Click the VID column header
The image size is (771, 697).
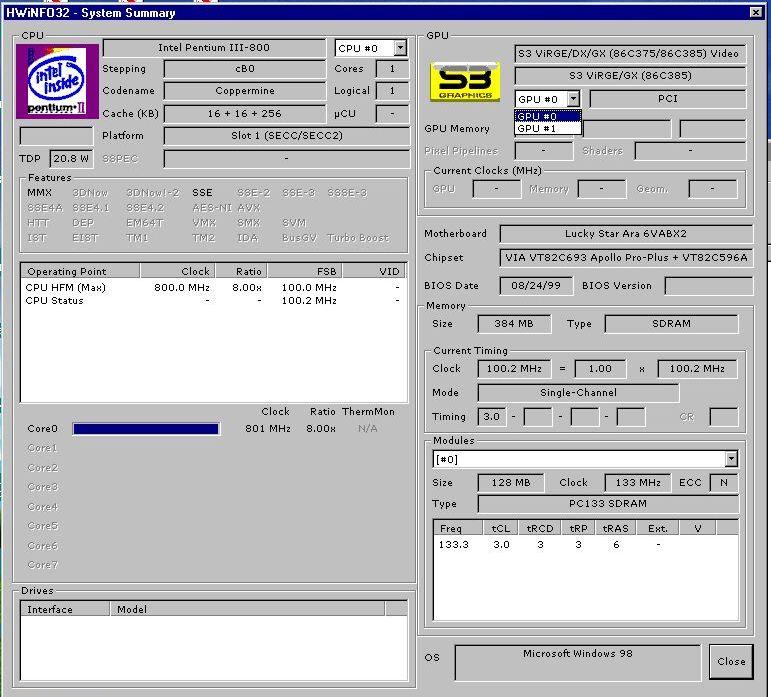[x=374, y=271]
